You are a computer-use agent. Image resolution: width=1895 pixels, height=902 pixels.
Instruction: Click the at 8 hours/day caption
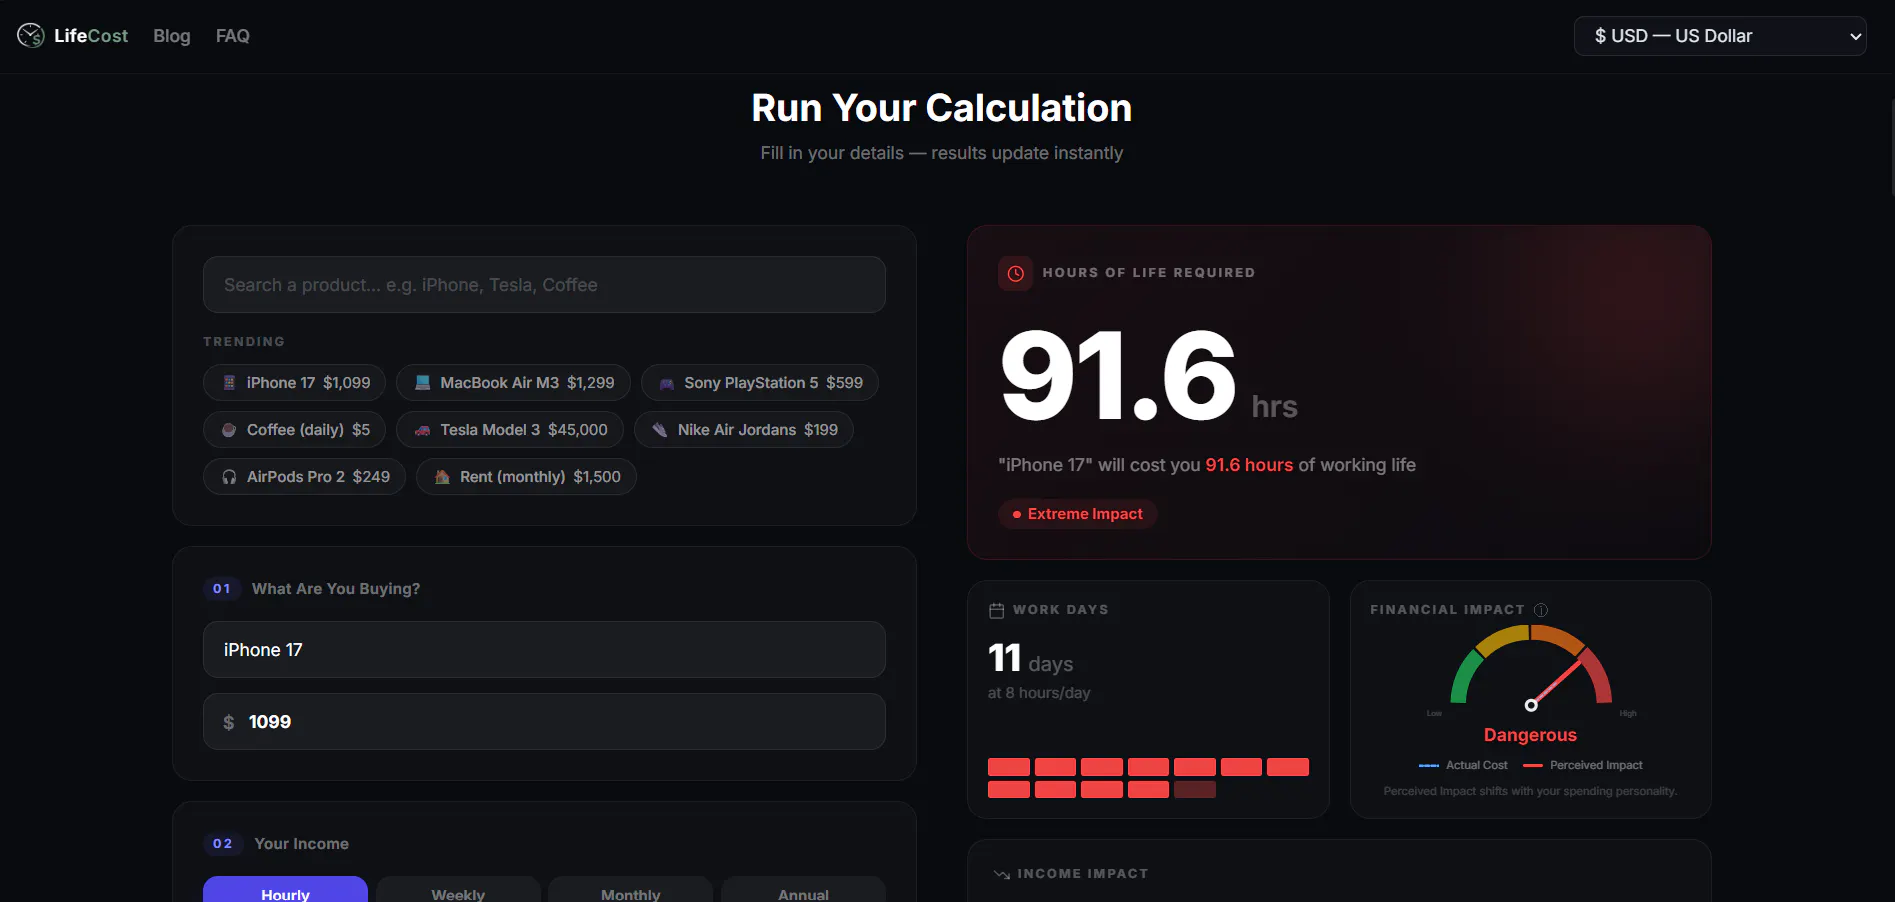tap(1039, 693)
